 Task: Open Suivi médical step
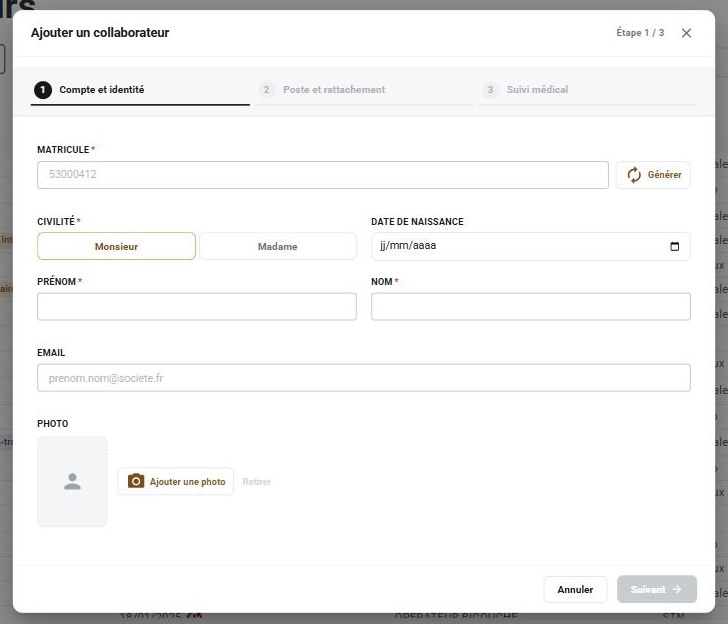588,90
